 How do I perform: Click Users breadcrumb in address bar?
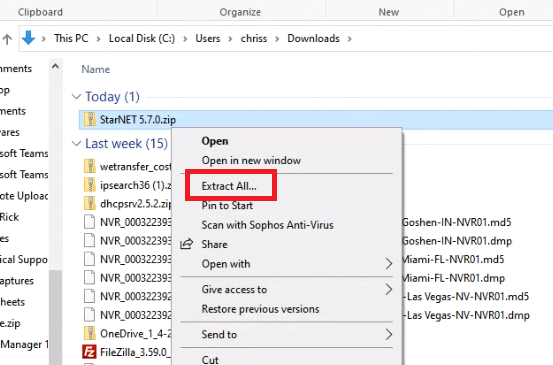click(x=208, y=38)
